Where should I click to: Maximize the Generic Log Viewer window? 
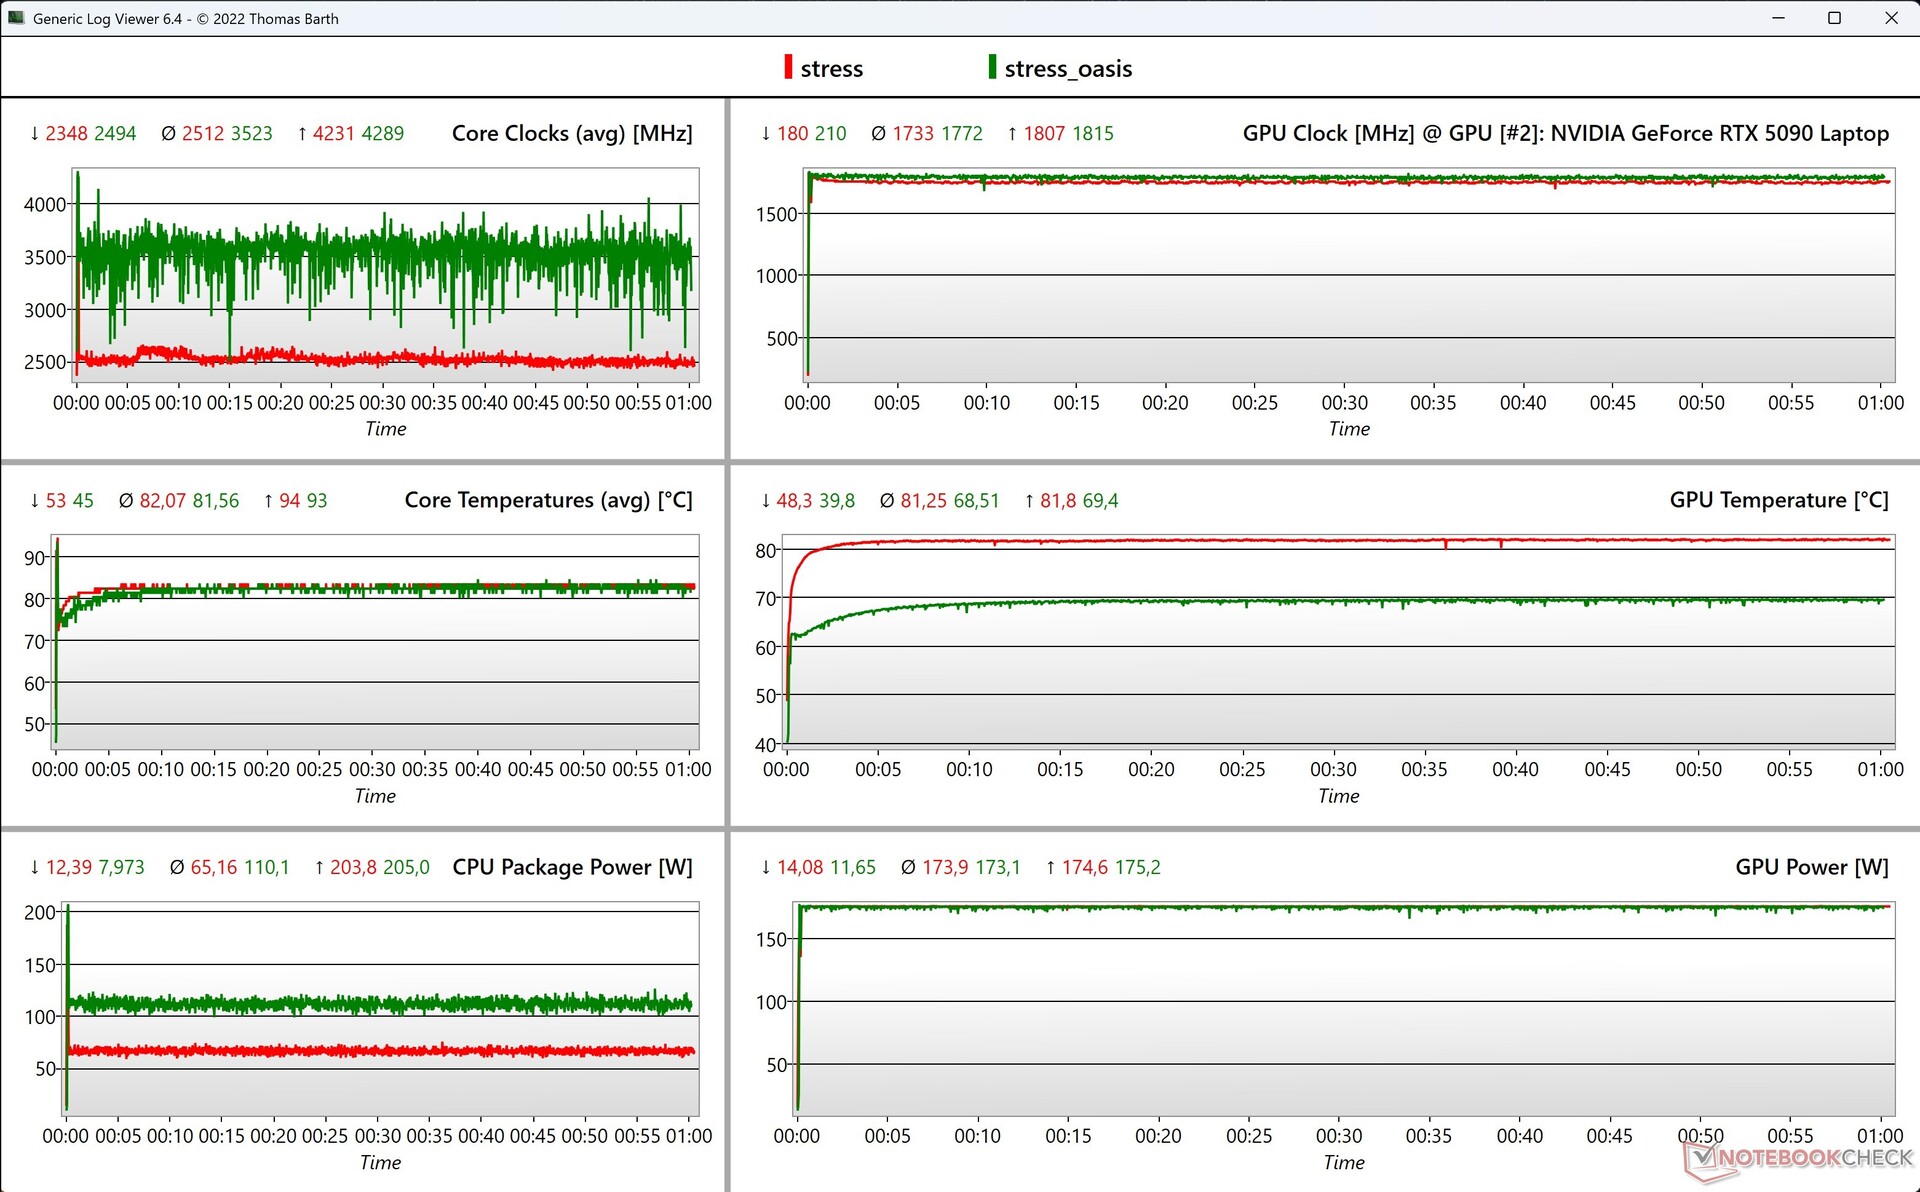[1834, 18]
